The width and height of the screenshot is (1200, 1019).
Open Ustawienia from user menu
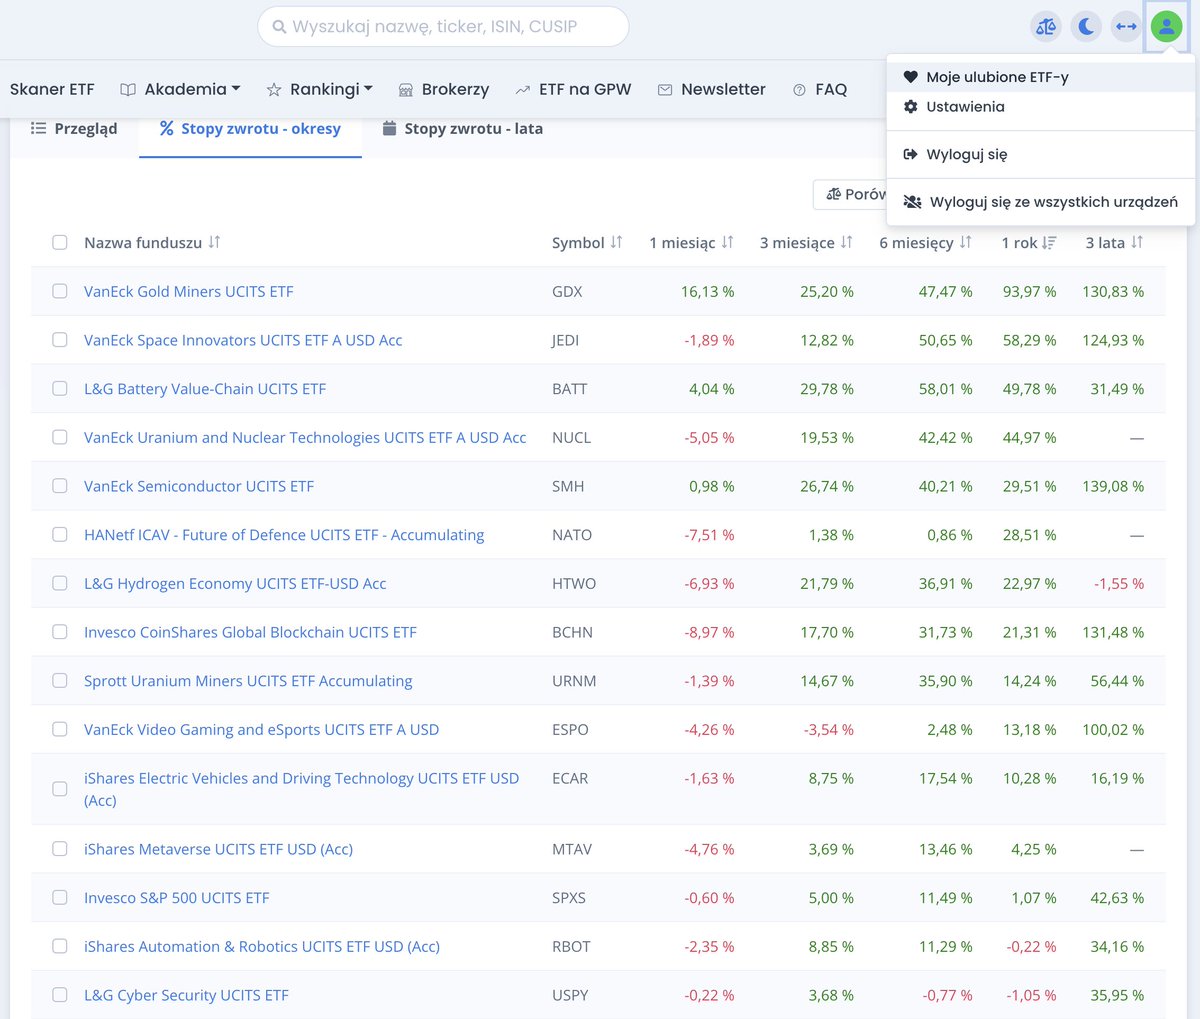pyautogui.click(x=1041, y=106)
